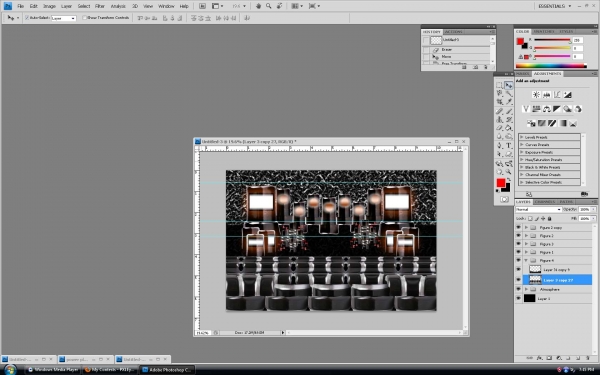Open the Image menu
Viewport: 600px width, 375px height.
49,6
